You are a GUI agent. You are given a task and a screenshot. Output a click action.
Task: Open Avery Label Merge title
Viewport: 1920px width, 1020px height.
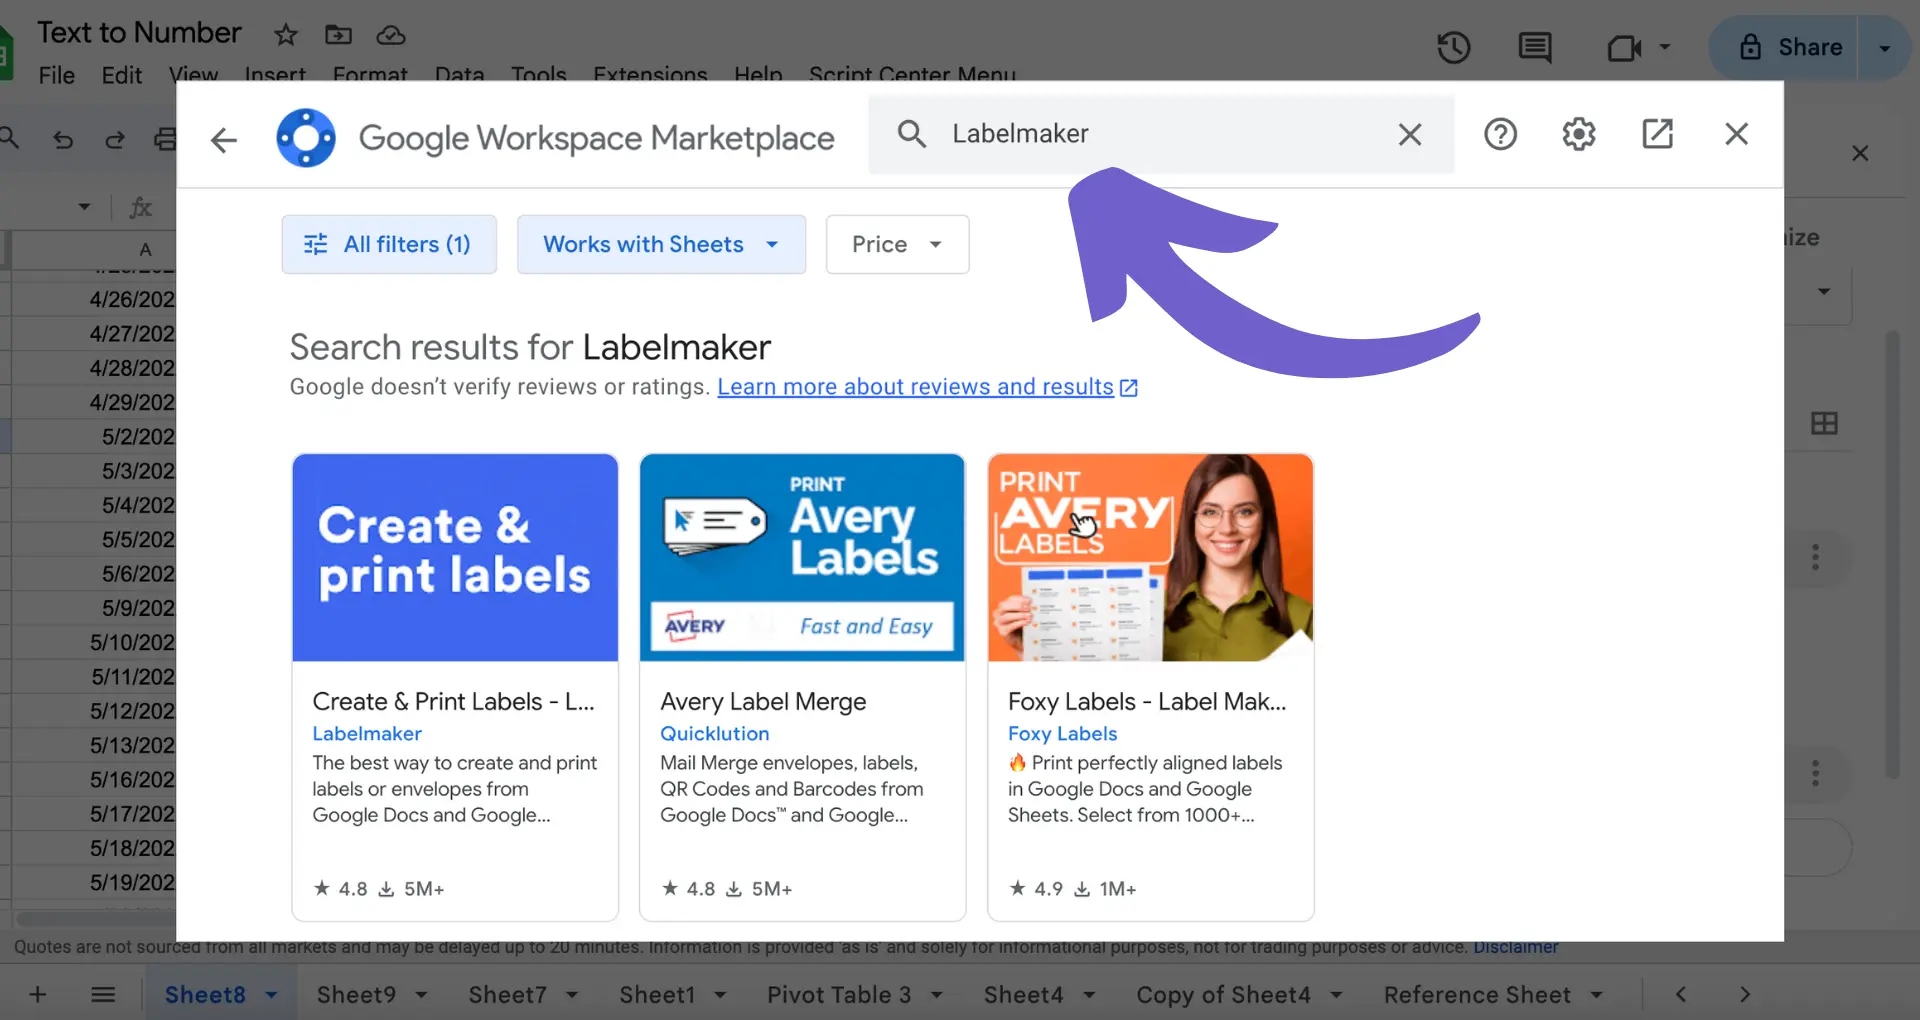coord(763,701)
